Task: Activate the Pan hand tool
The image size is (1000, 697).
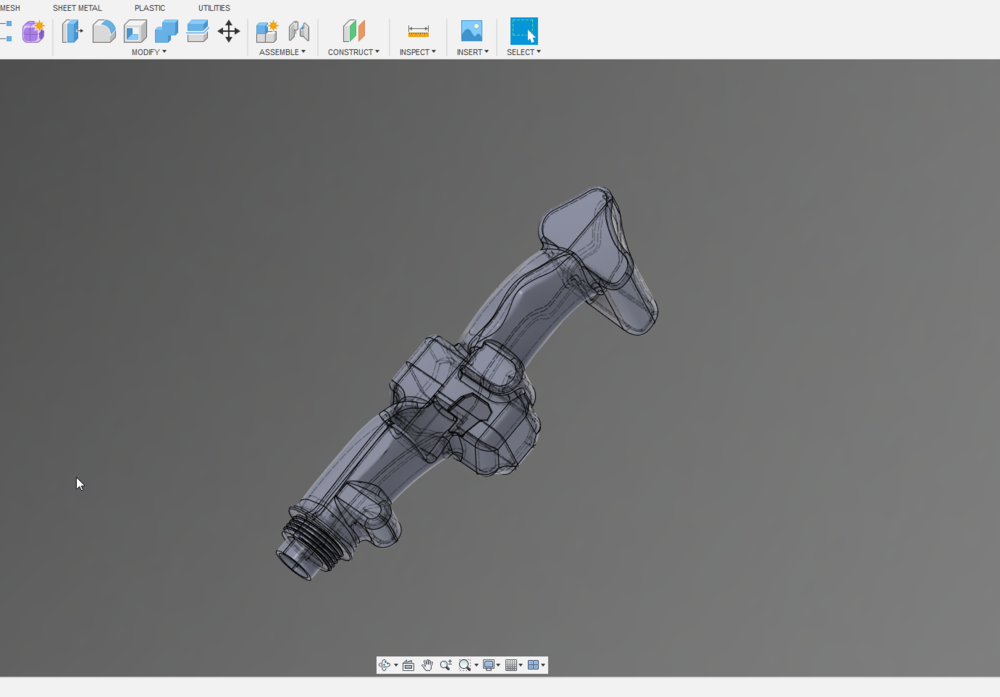Action: click(x=427, y=665)
